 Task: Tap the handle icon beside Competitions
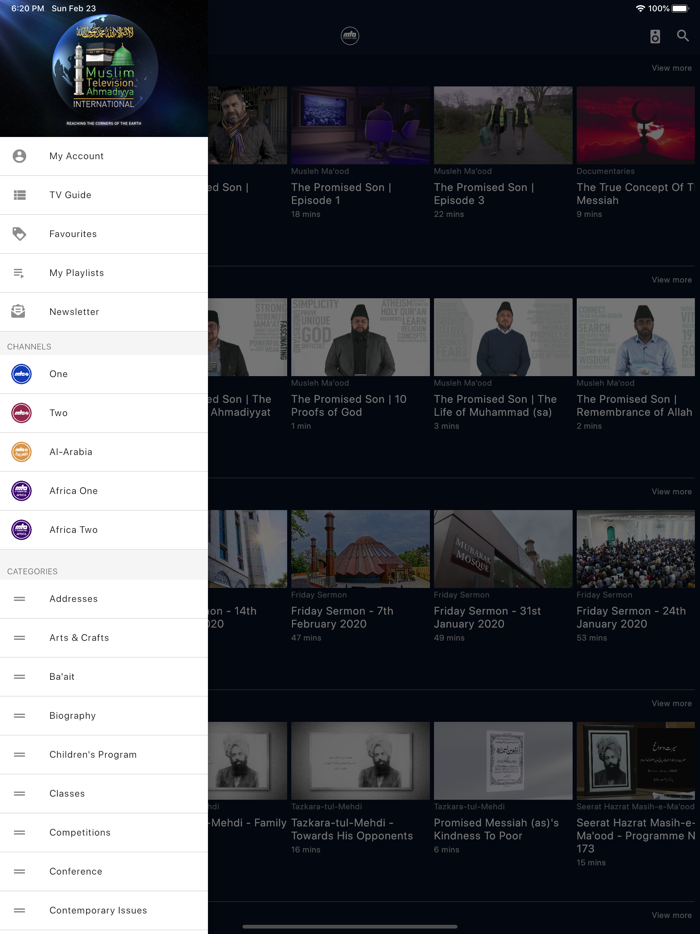pyautogui.click(x=20, y=832)
